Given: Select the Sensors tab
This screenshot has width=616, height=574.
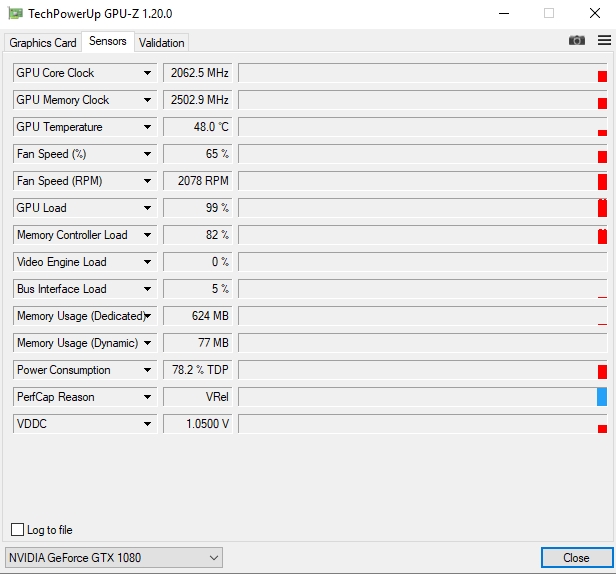Looking at the screenshot, I should pos(108,41).
